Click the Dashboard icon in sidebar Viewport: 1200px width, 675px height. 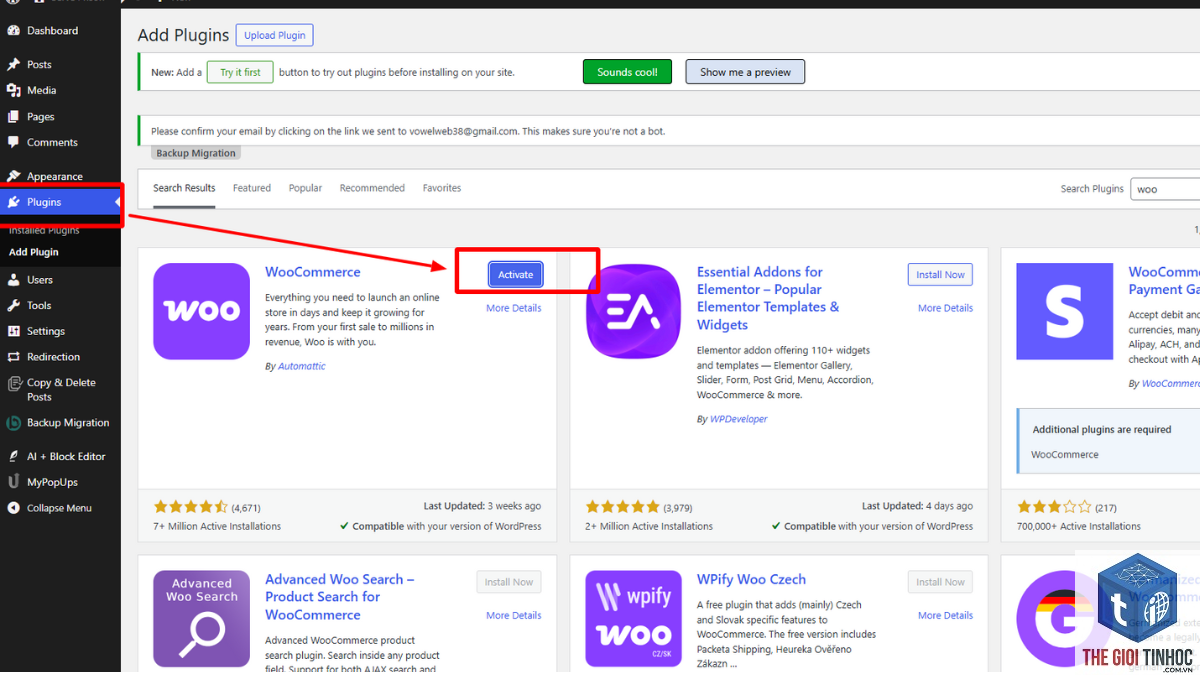click(x=13, y=31)
